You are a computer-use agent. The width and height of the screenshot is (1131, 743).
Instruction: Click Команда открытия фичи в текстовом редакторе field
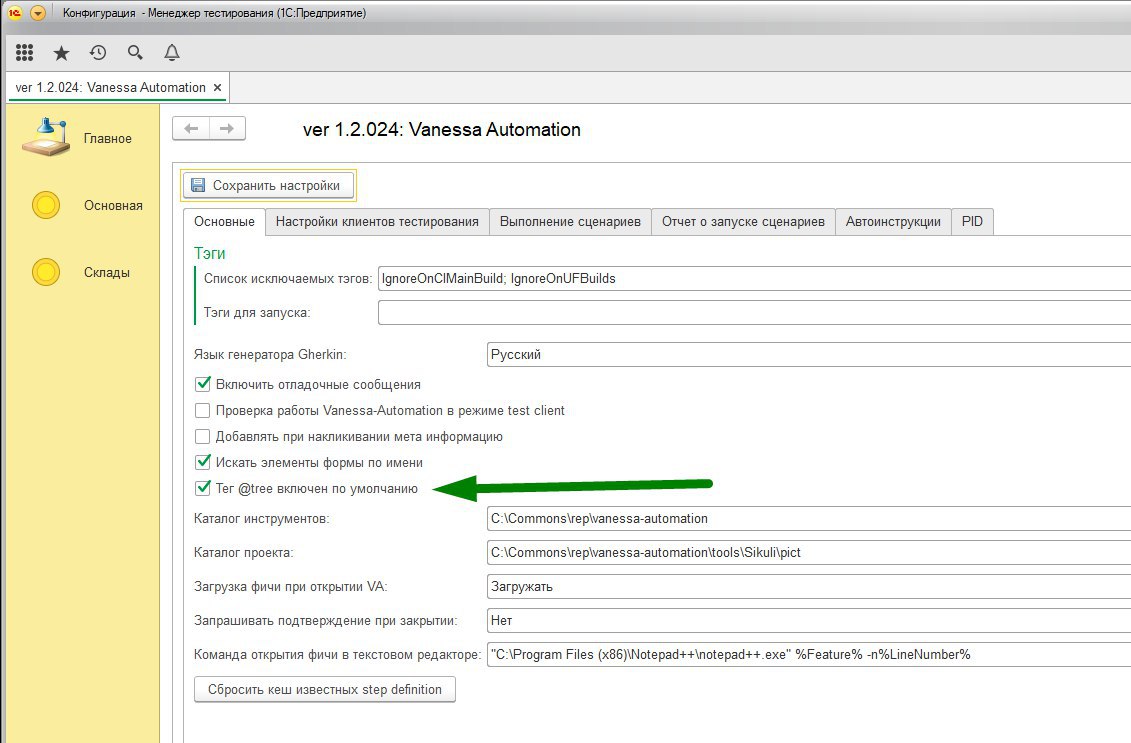click(809, 654)
